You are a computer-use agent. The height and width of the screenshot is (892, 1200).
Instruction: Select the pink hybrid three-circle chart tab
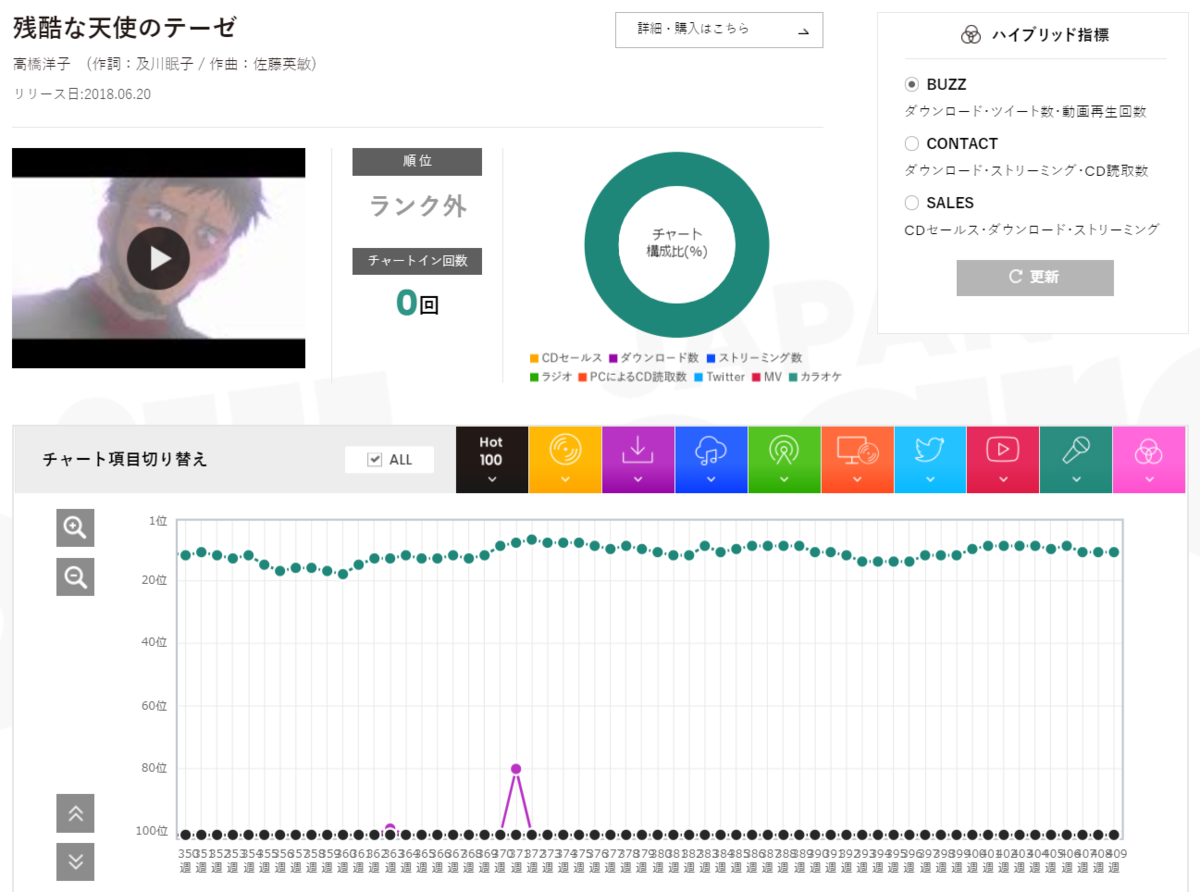pyautogui.click(x=1149, y=459)
